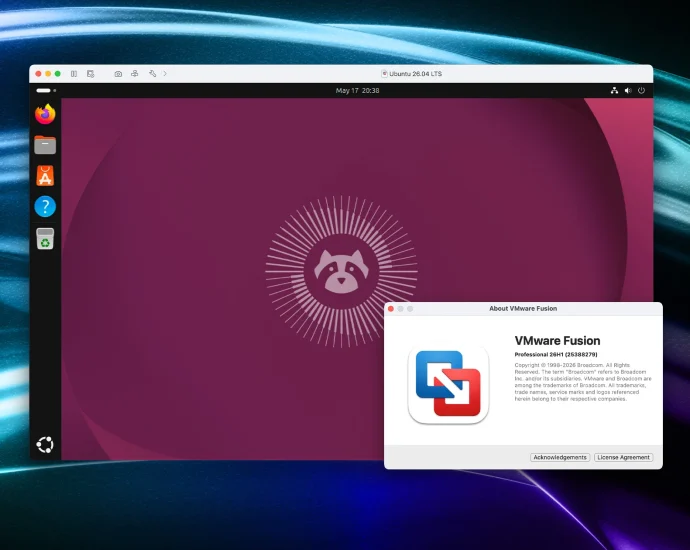Close the Ubuntu VM window red button

coord(38,74)
